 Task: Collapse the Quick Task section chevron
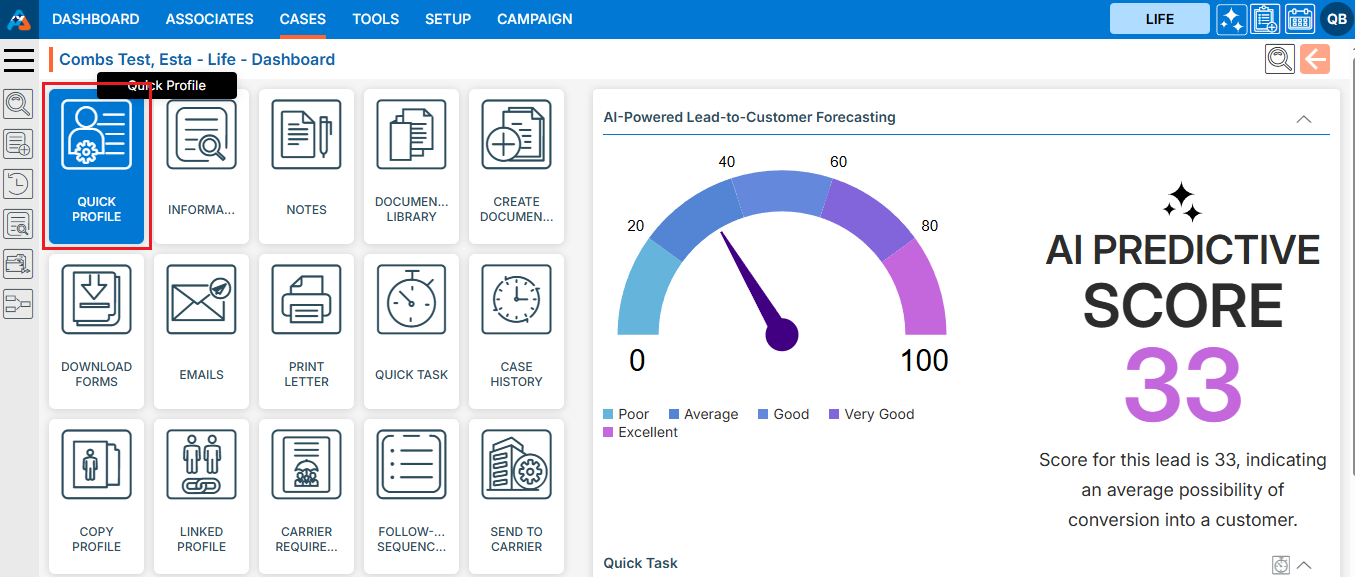tap(1303, 565)
